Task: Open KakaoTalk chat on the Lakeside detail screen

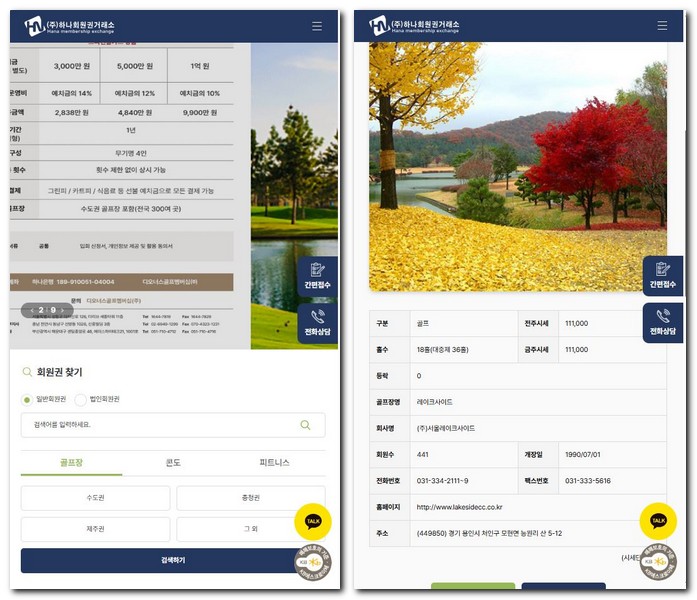Action: 658,521
